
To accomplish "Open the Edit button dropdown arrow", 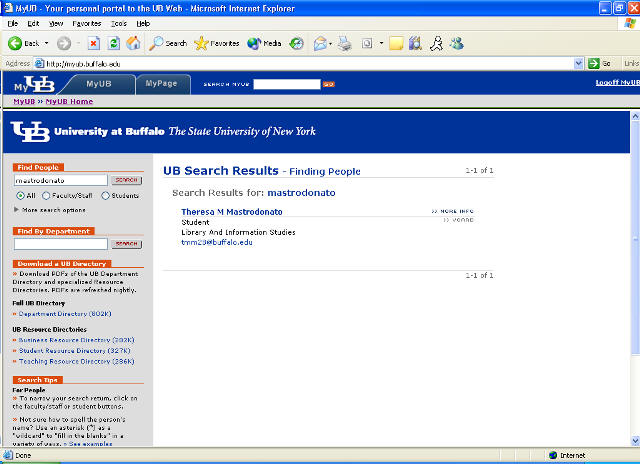I will tap(382, 43).
